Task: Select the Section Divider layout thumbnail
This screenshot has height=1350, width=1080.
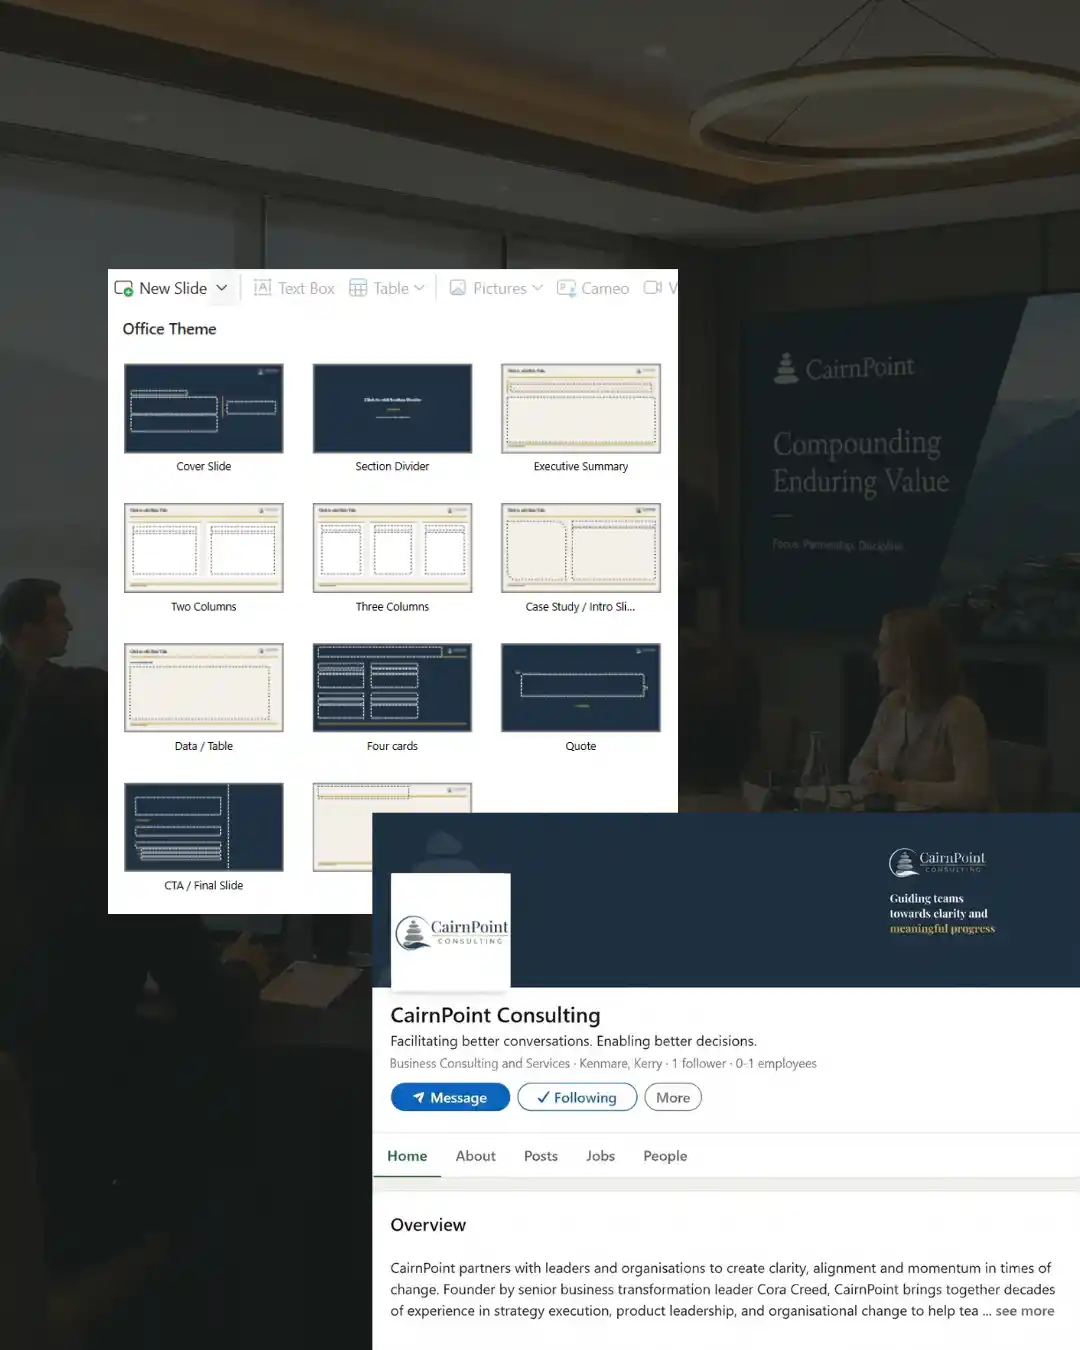Action: 392,408
